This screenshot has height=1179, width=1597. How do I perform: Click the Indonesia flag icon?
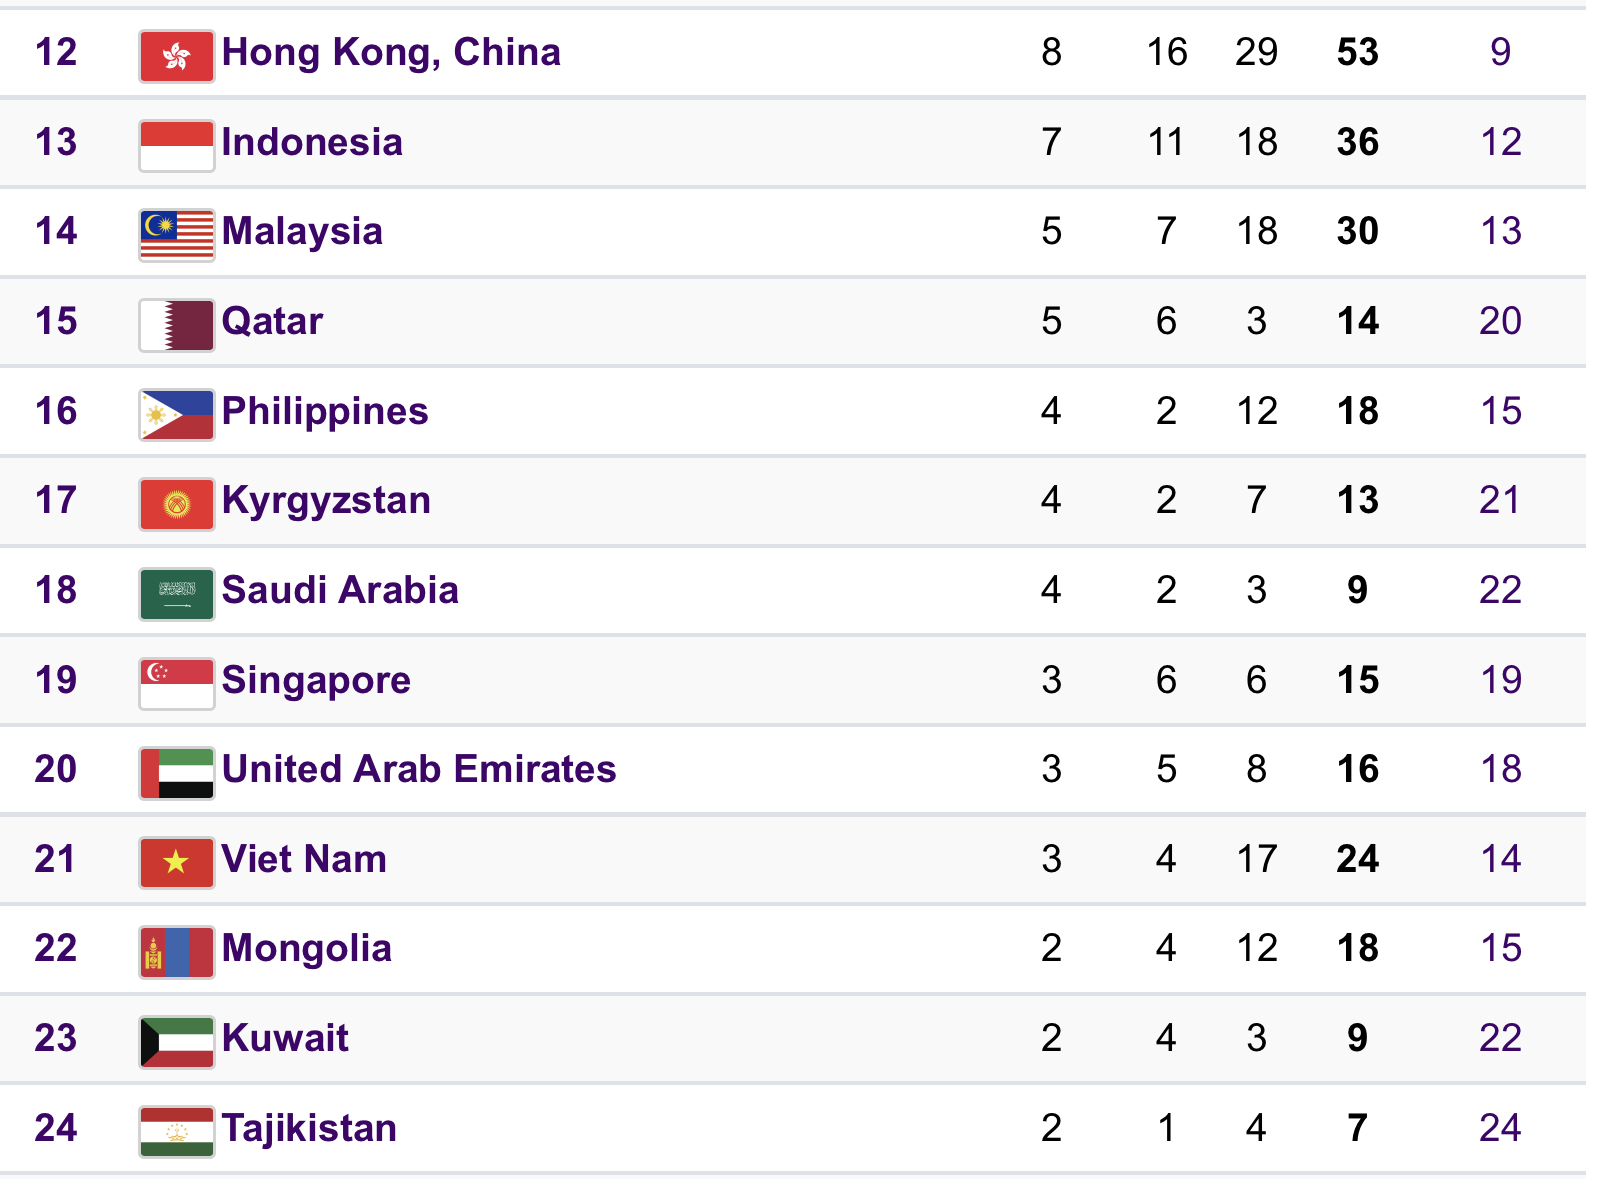[176, 145]
